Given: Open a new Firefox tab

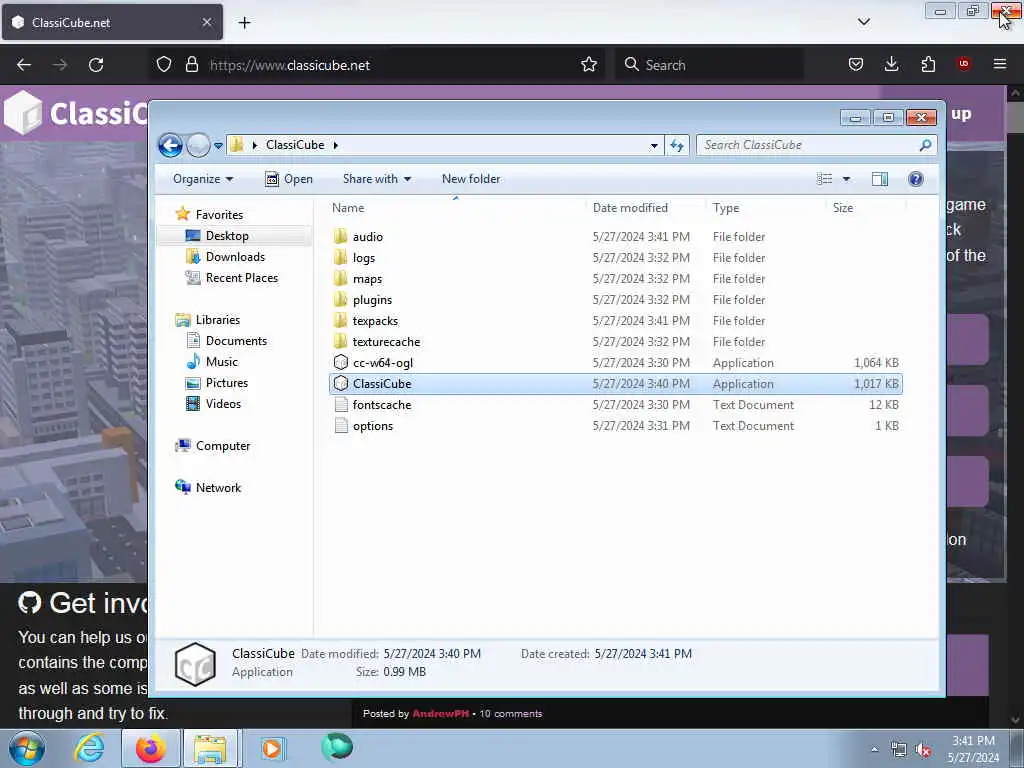Looking at the screenshot, I should (x=244, y=23).
